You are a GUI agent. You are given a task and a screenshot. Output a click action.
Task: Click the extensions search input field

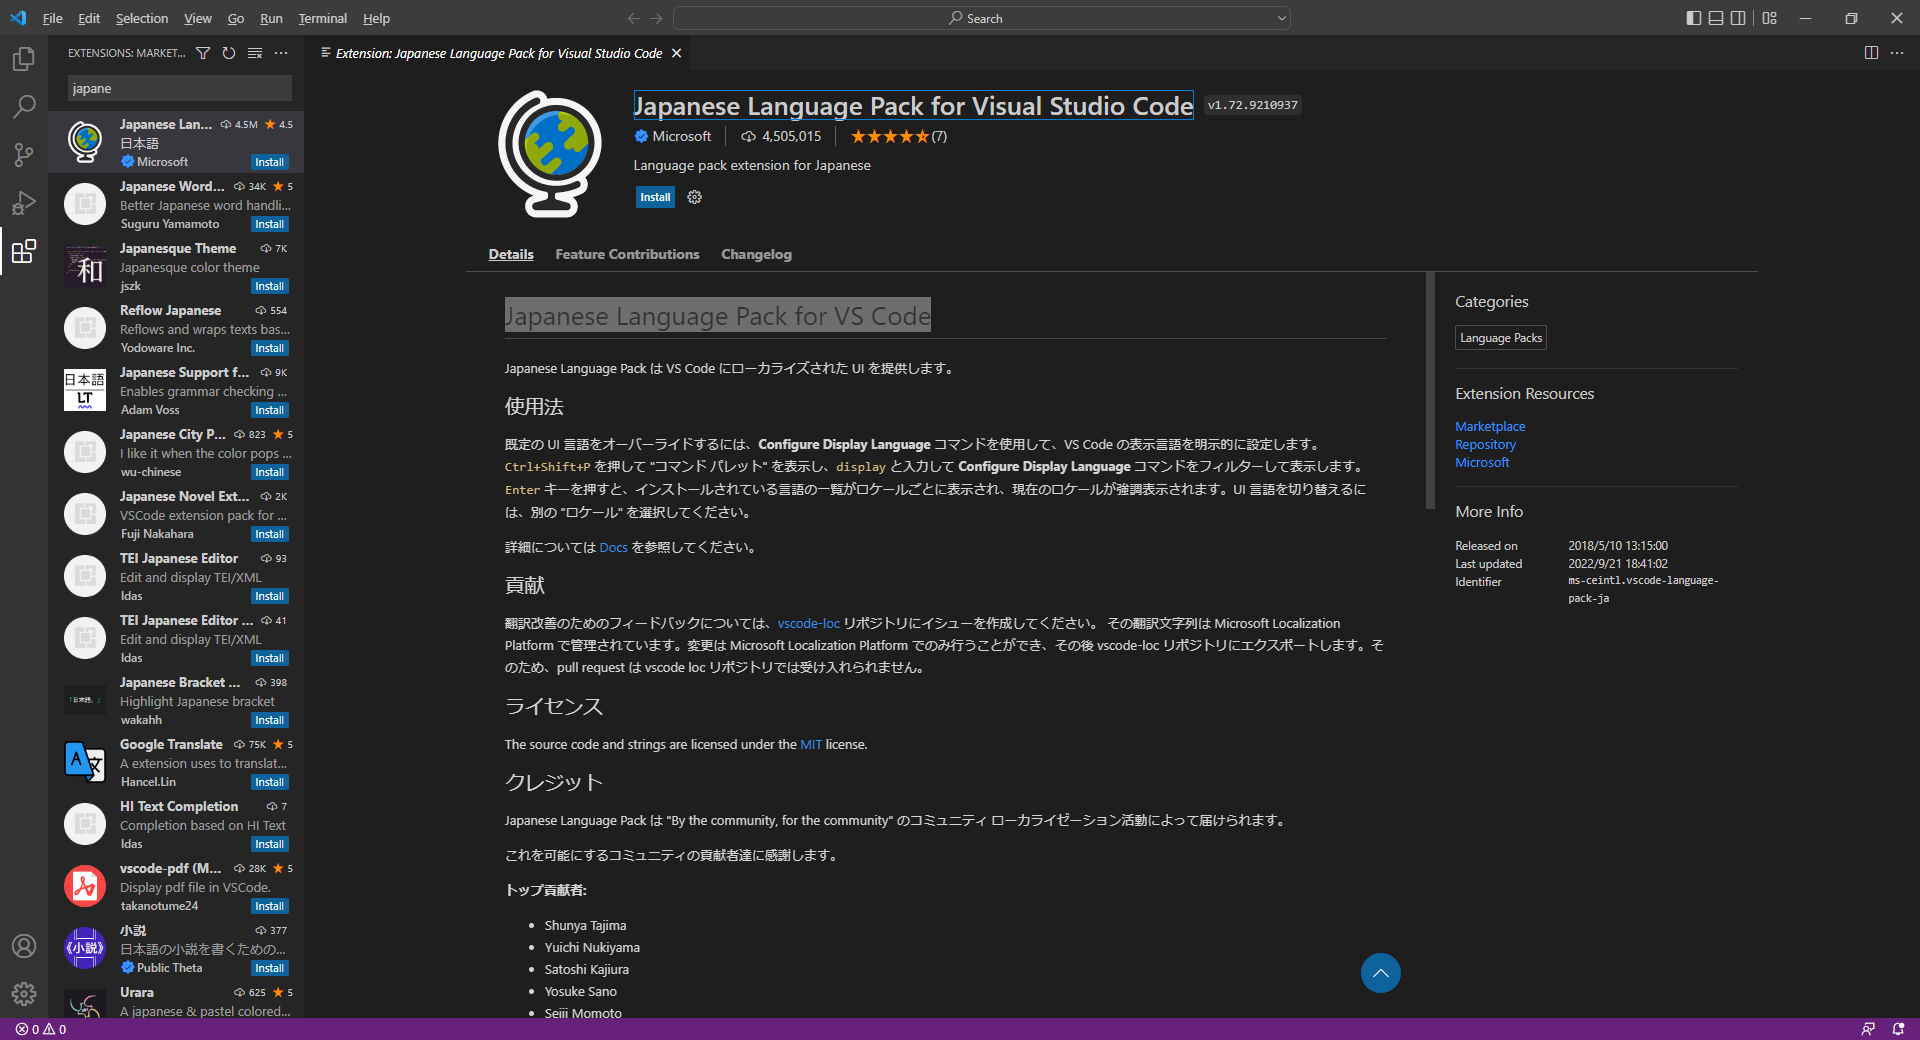point(180,88)
